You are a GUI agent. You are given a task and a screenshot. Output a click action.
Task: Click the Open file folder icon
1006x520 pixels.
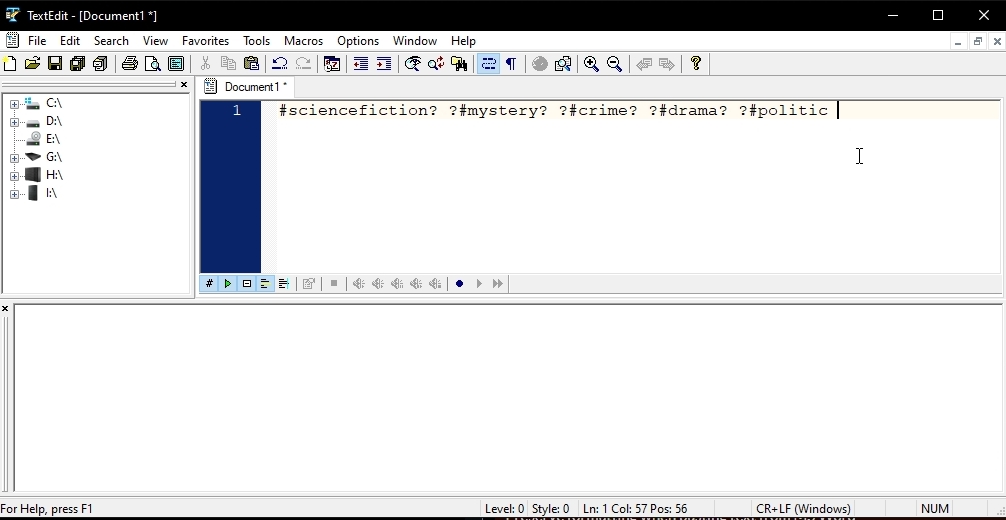coord(32,64)
